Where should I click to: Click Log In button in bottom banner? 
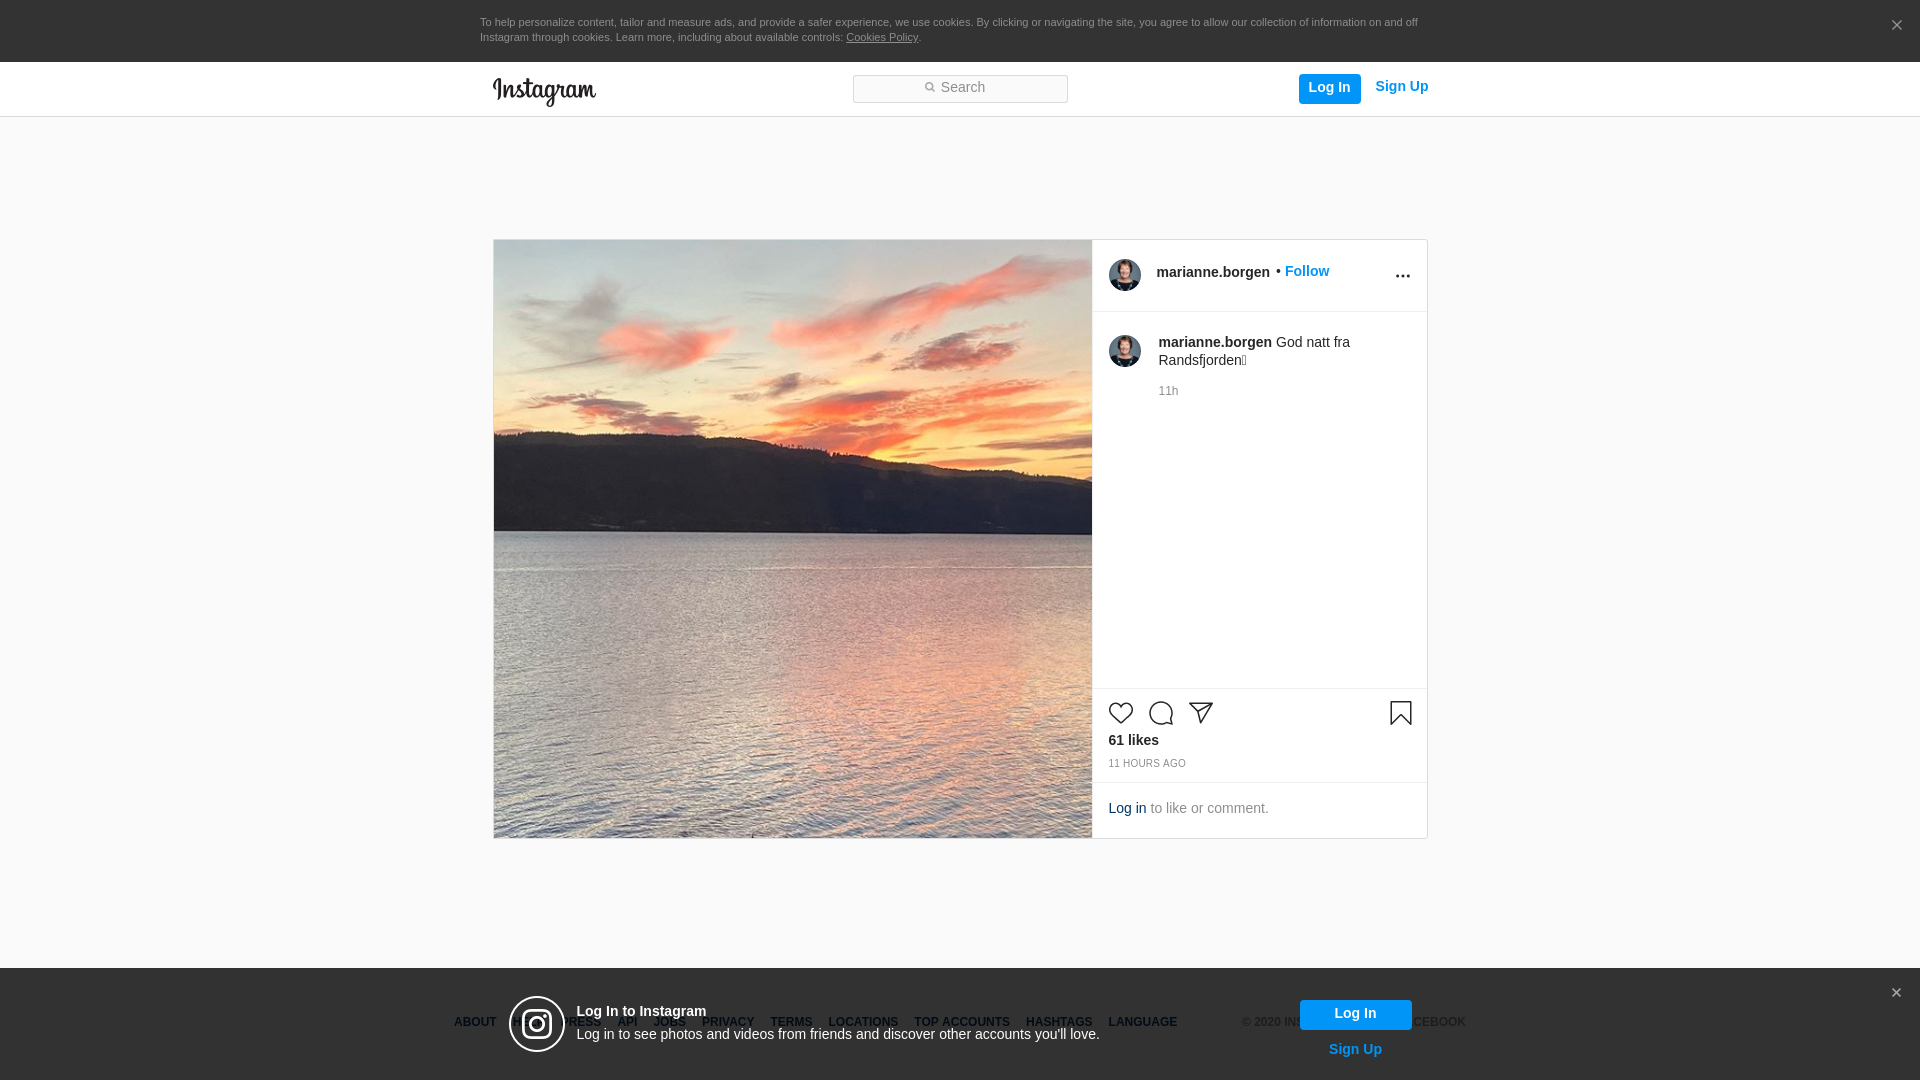pyautogui.click(x=1355, y=1014)
